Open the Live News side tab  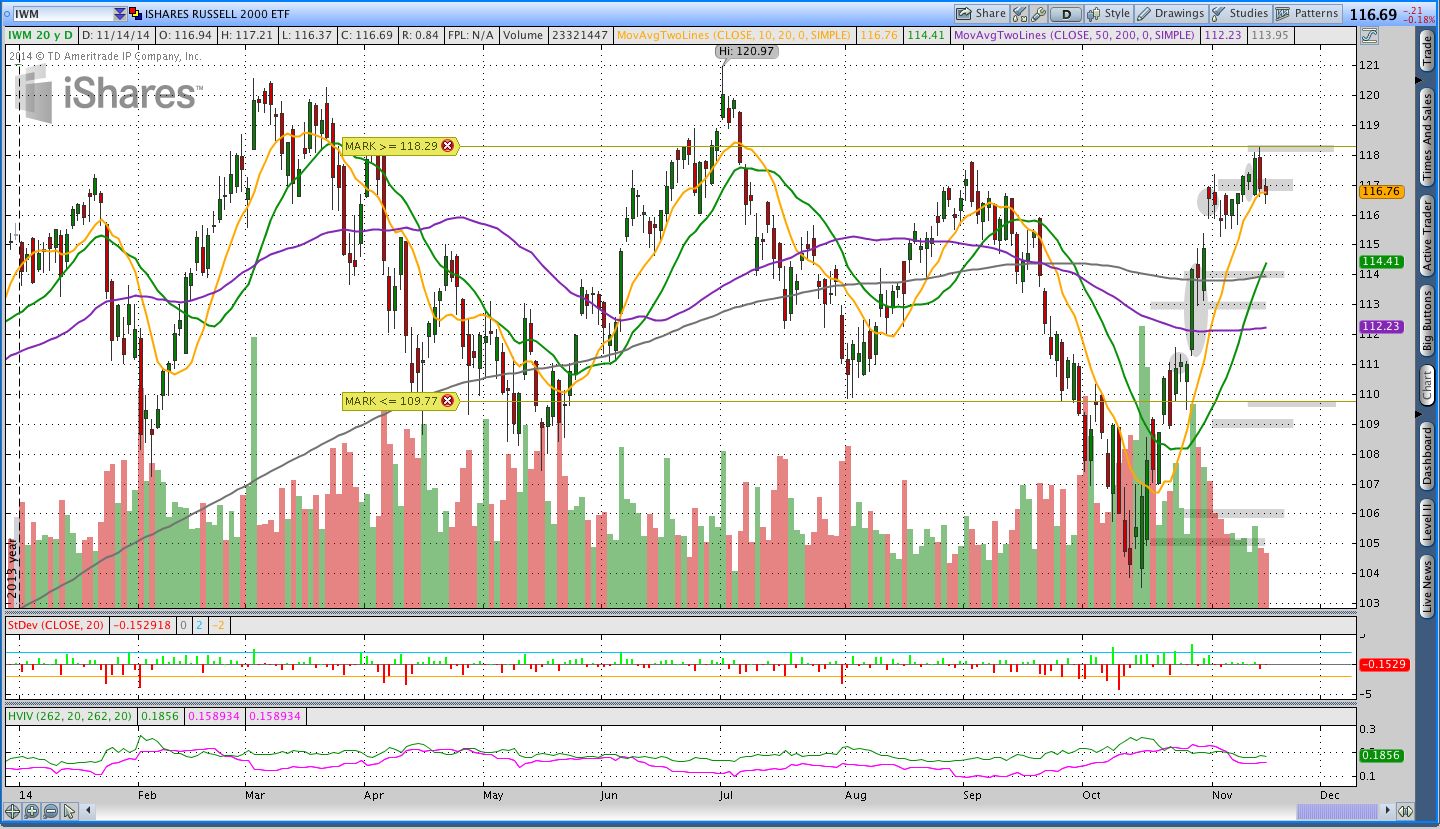[x=1427, y=588]
